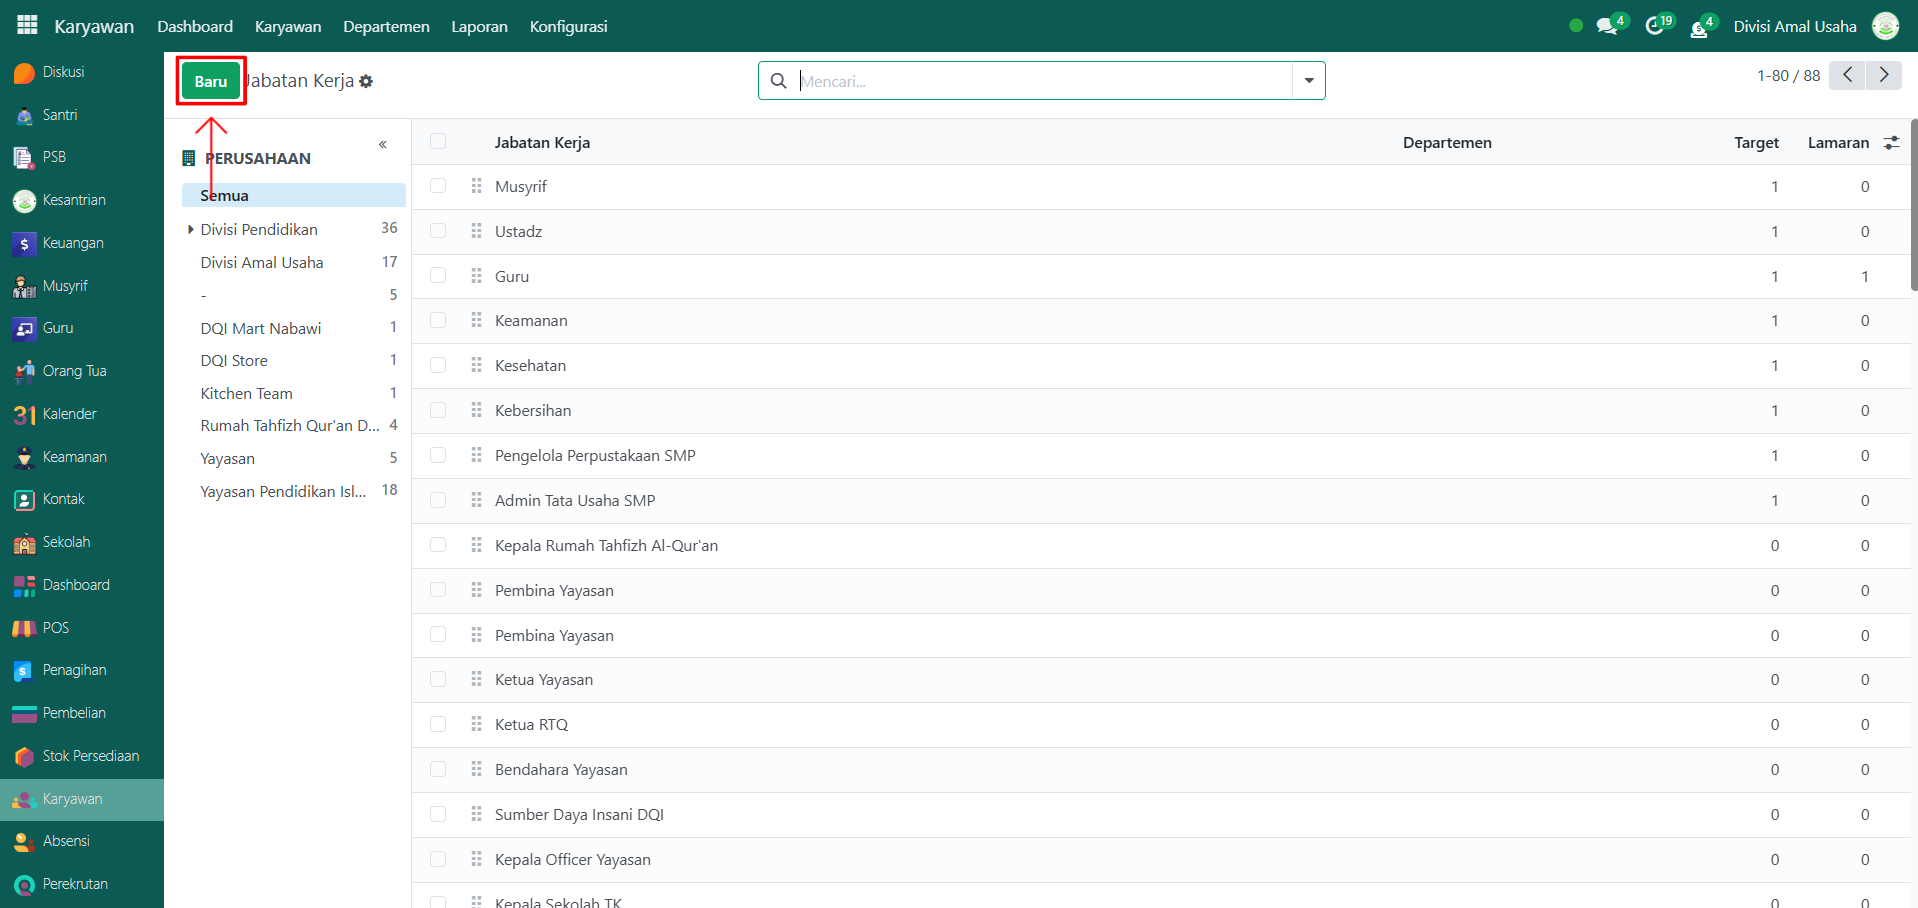This screenshot has height=908, width=1918.
Task: Open the chat messages icon in top bar
Action: [x=1607, y=26]
